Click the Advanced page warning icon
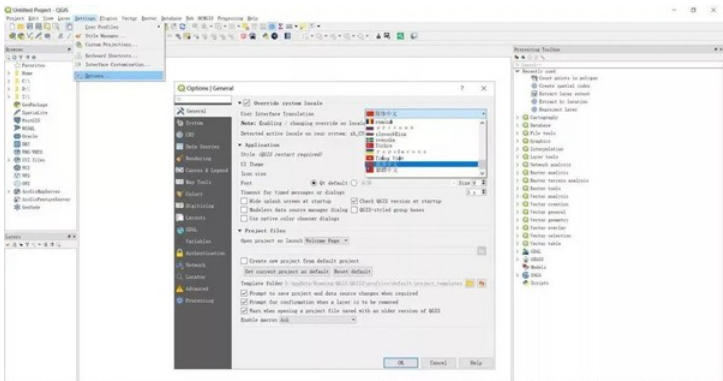 [x=180, y=289]
